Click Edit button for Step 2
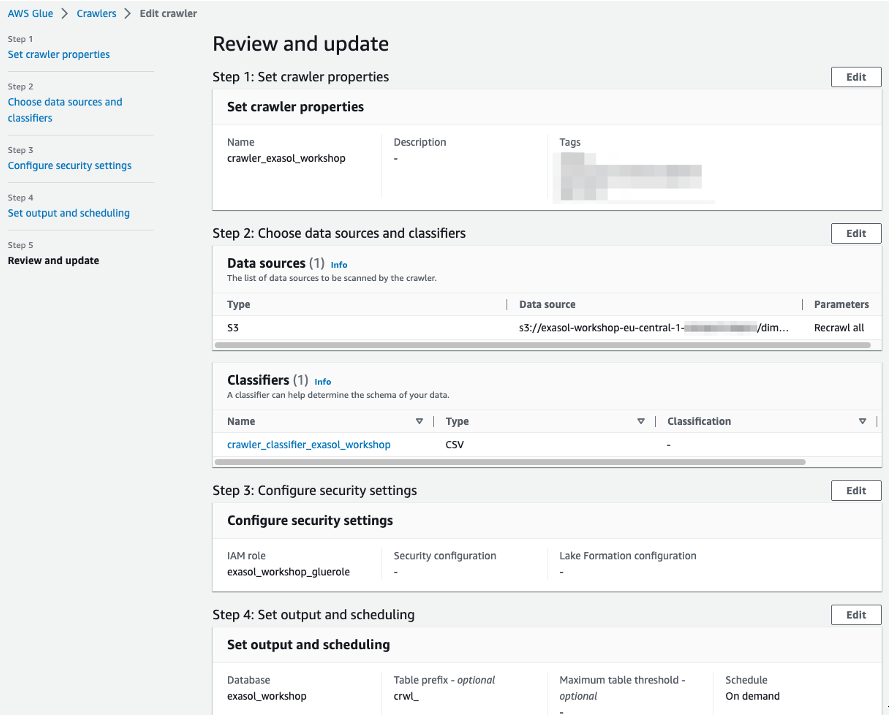The height and width of the screenshot is (716, 889). [856, 234]
